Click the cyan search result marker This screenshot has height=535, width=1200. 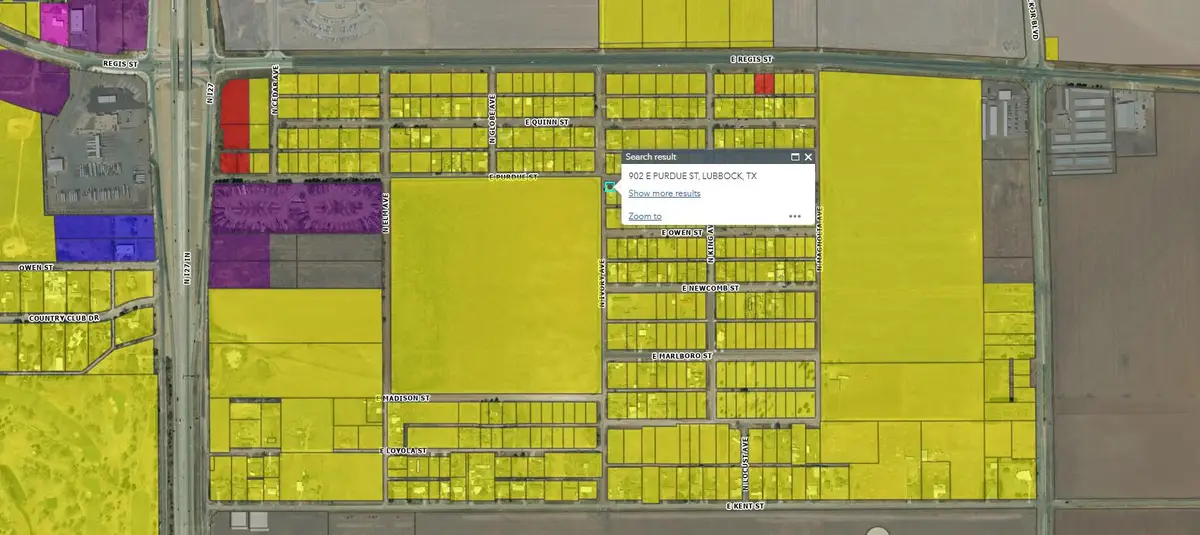(x=610, y=186)
